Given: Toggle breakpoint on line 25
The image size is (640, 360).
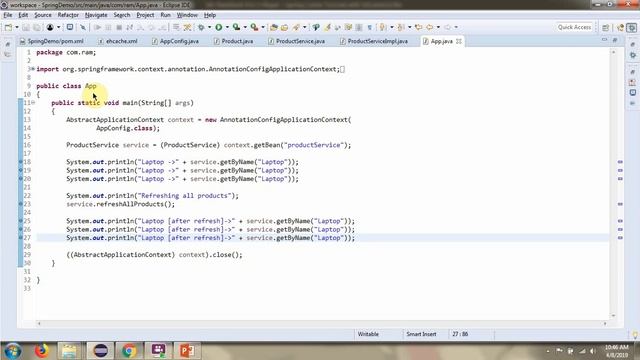Looking at the screenshot, I should point(21,221).
